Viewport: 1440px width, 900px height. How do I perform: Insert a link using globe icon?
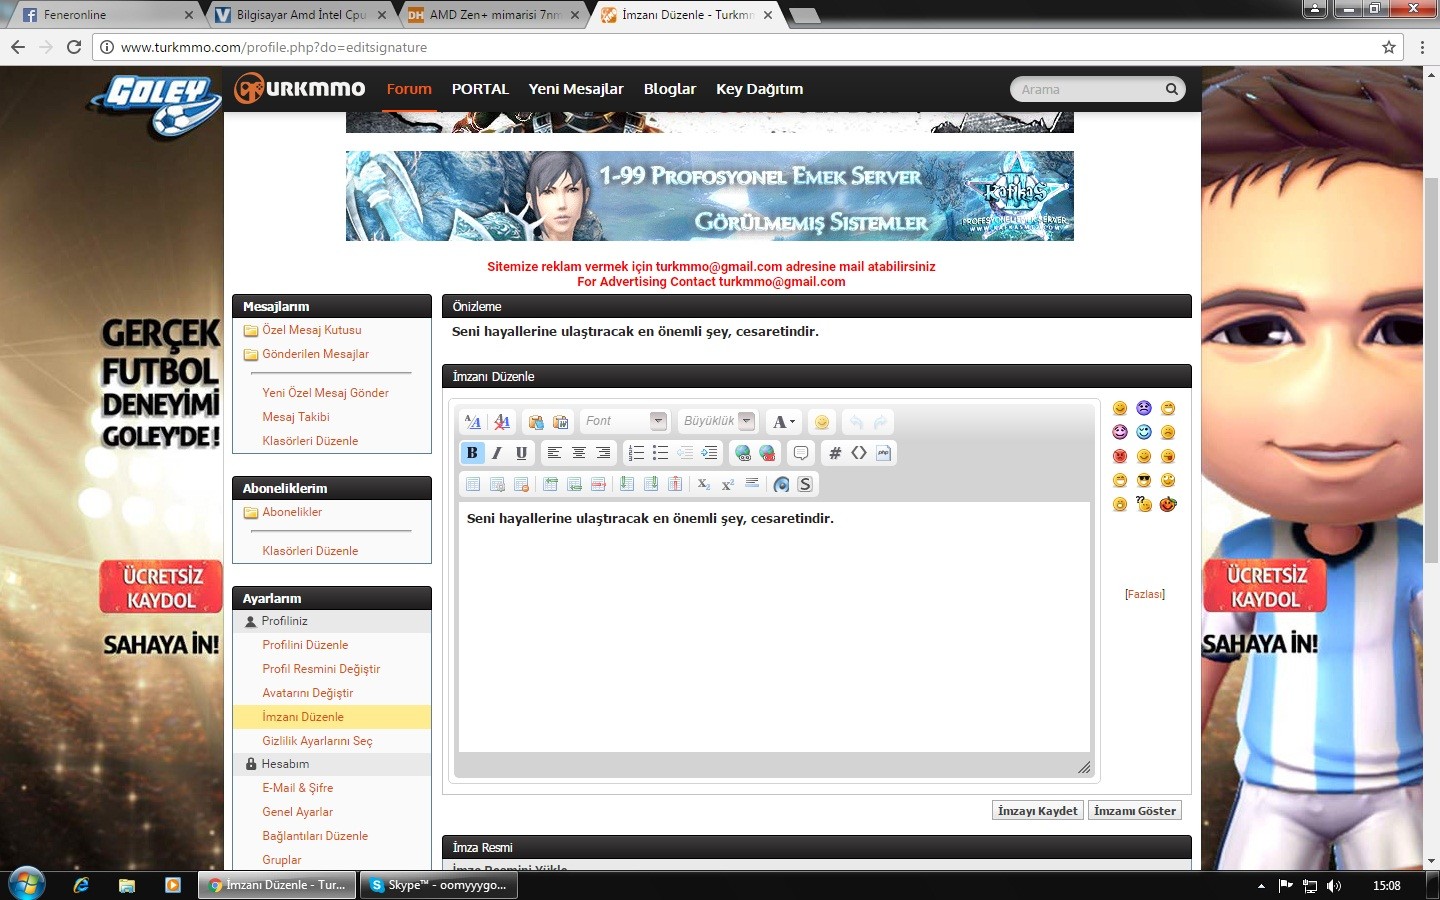pos(743,453)
